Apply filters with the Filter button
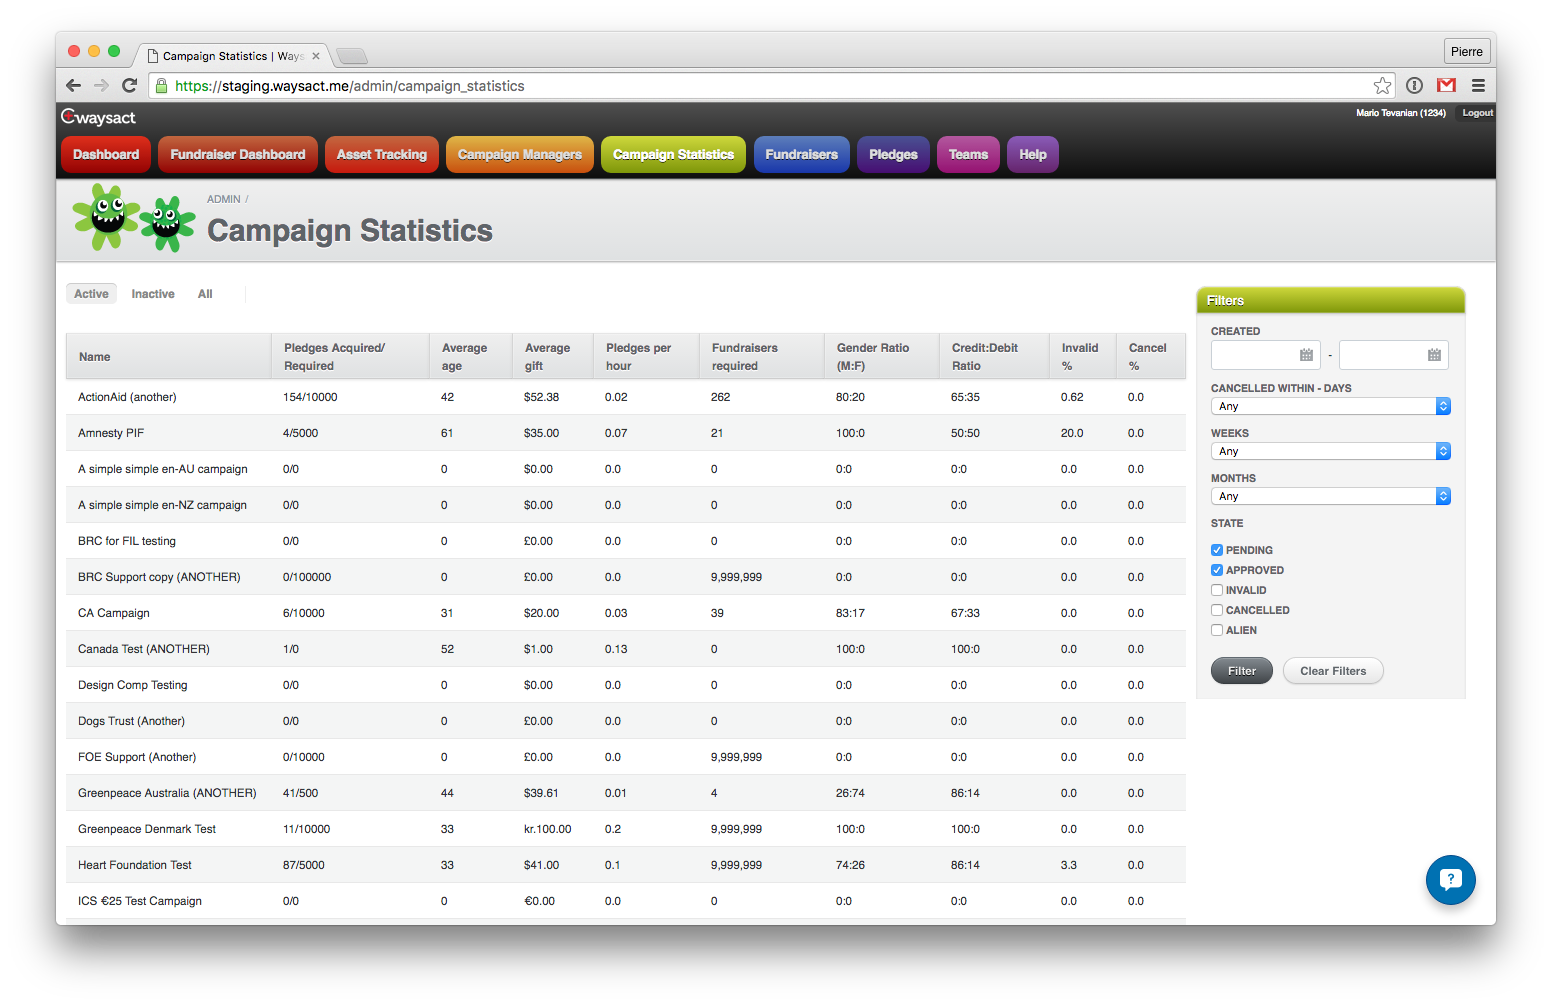The width and height of the screenshot is (1552, 1005). click(x=1242, y=671)
